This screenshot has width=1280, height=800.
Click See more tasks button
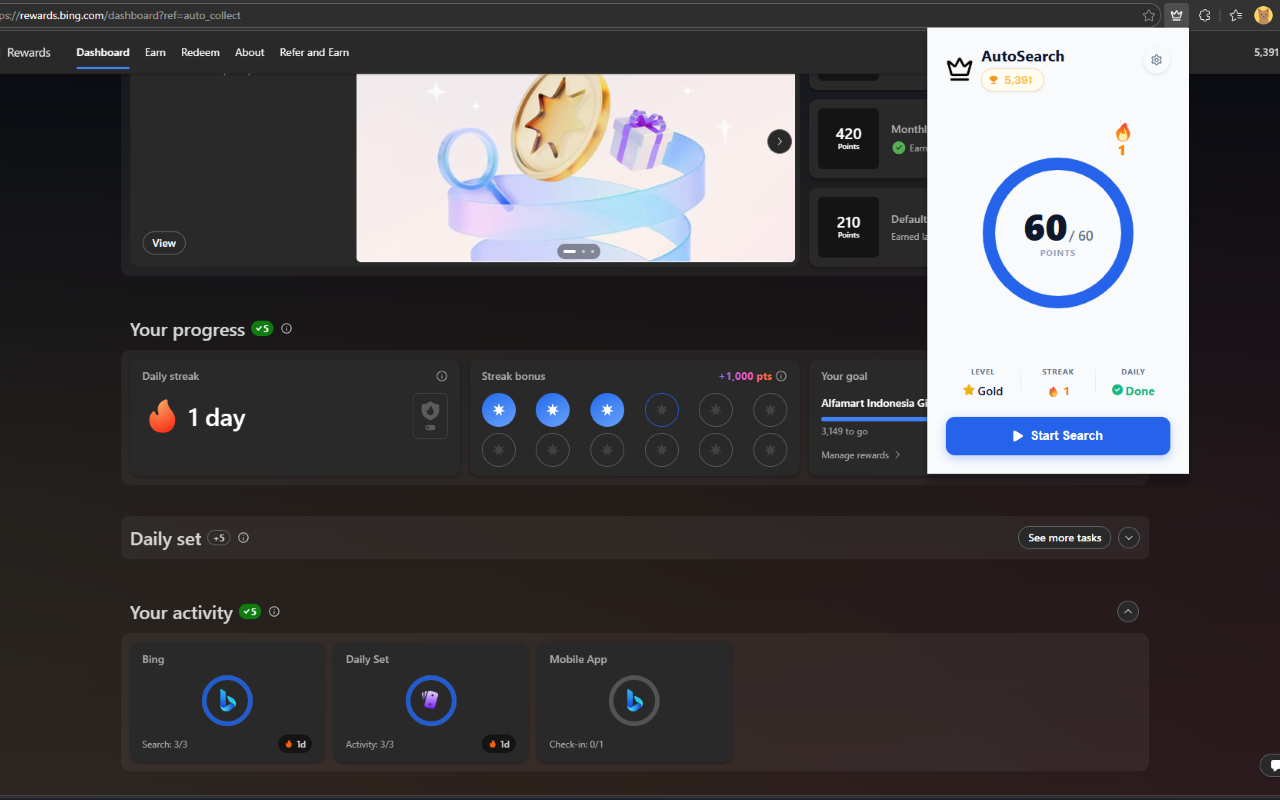pyautogui.click(x=1065, y=538)
